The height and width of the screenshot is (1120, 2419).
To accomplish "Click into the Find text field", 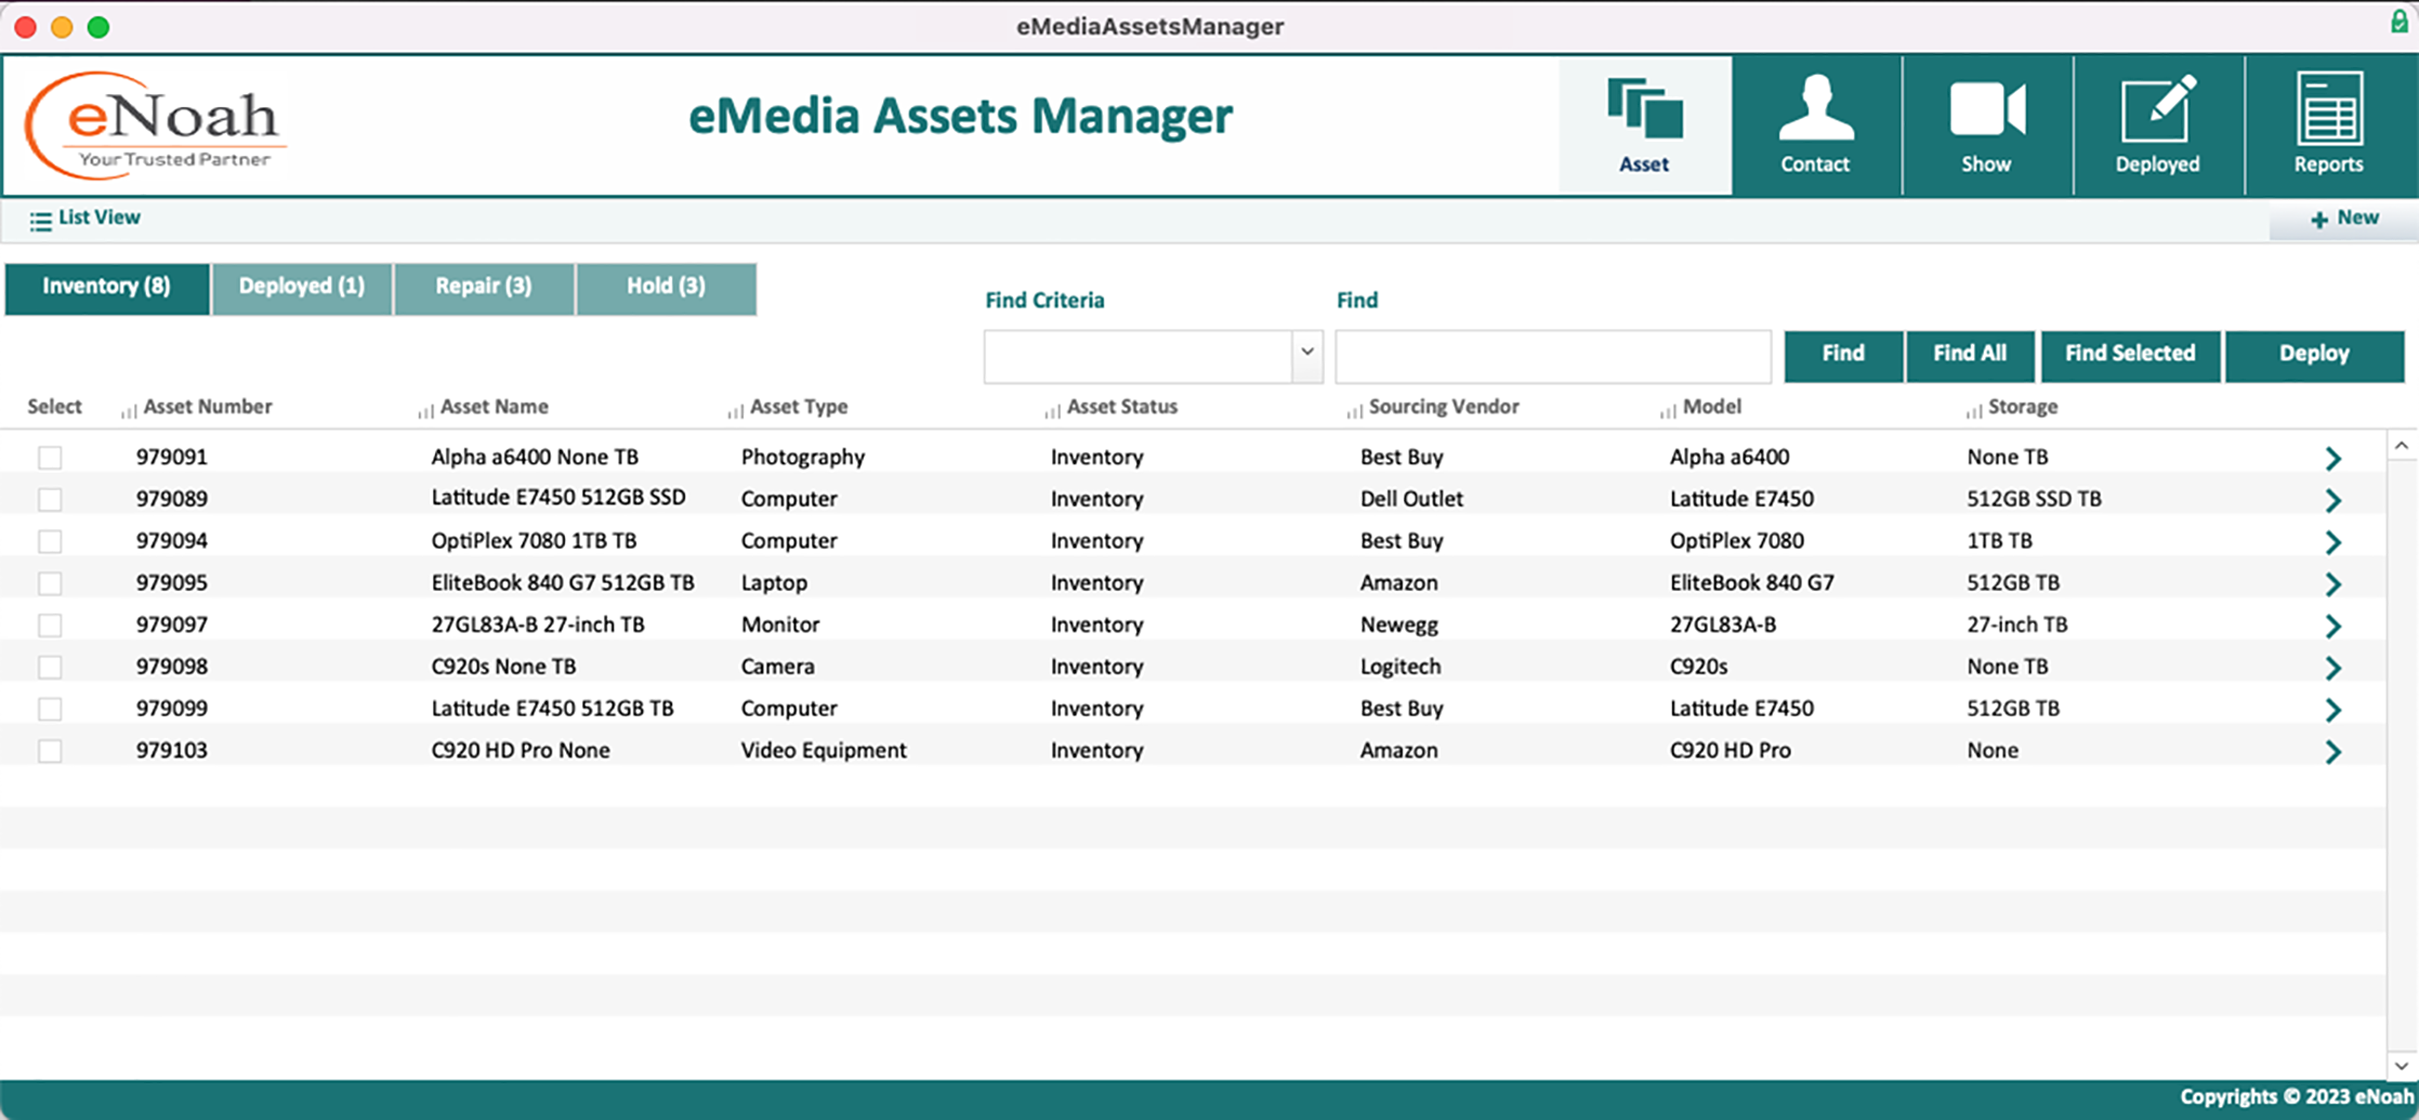I will click(1552, 355).
